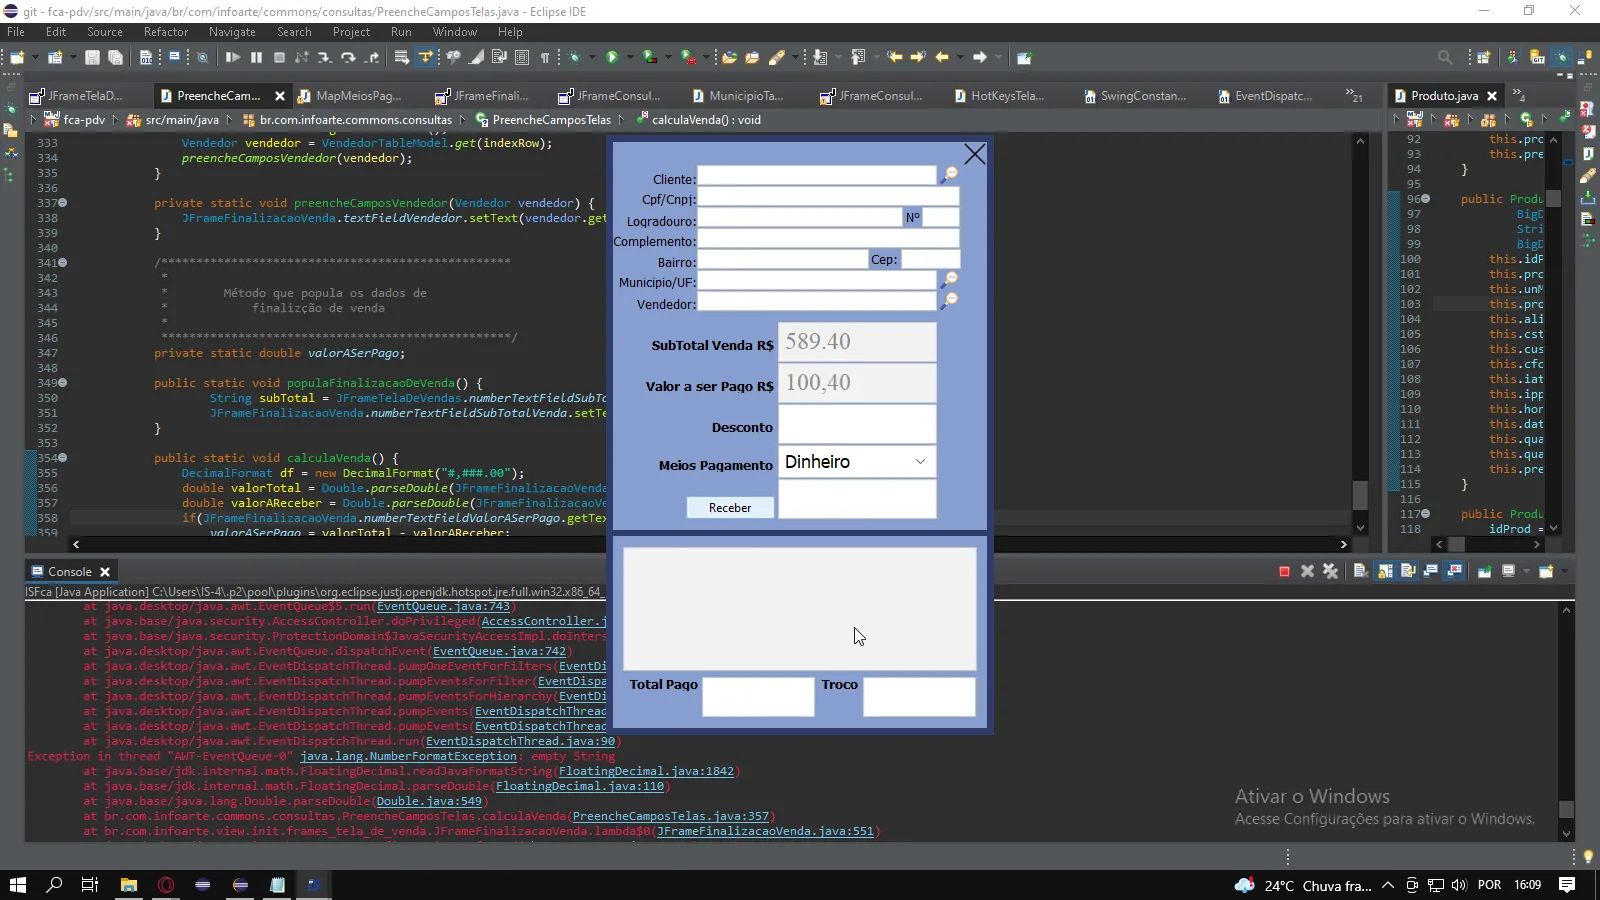Terminate the running application in Console

pos(1284,571)
